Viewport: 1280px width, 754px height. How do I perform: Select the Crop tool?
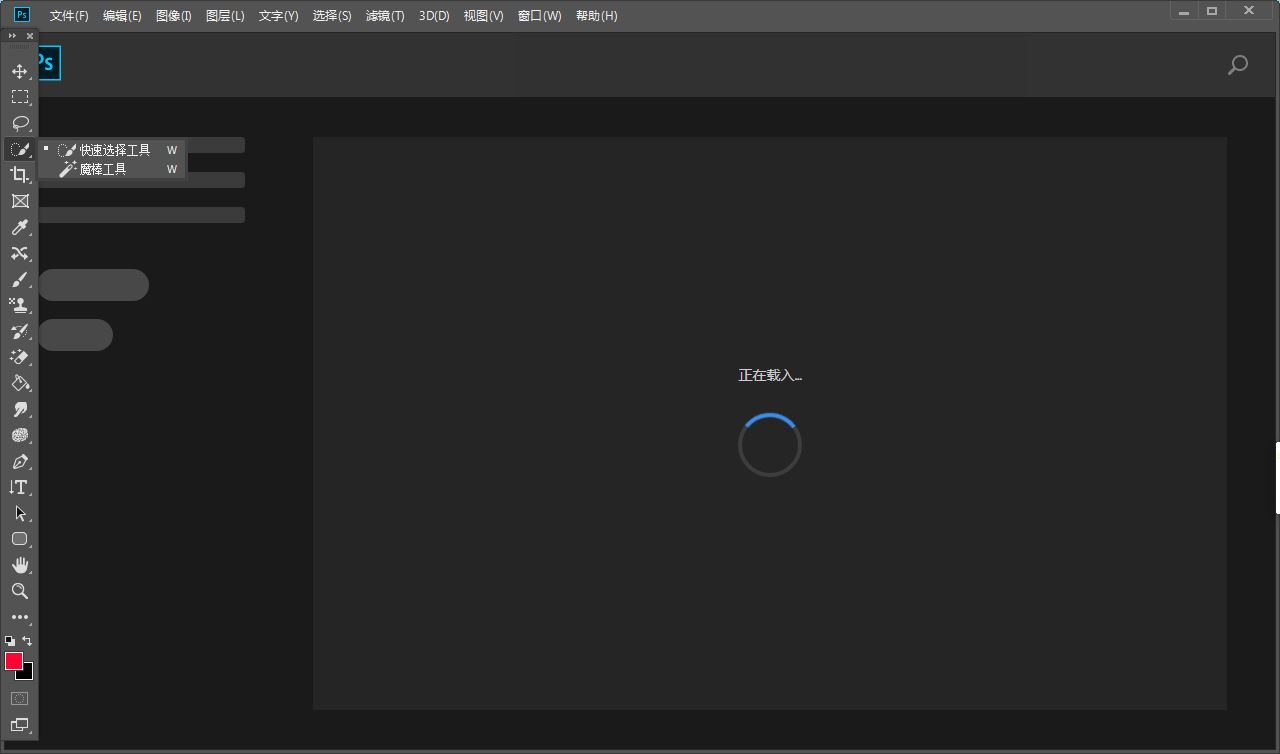[19, 175]
